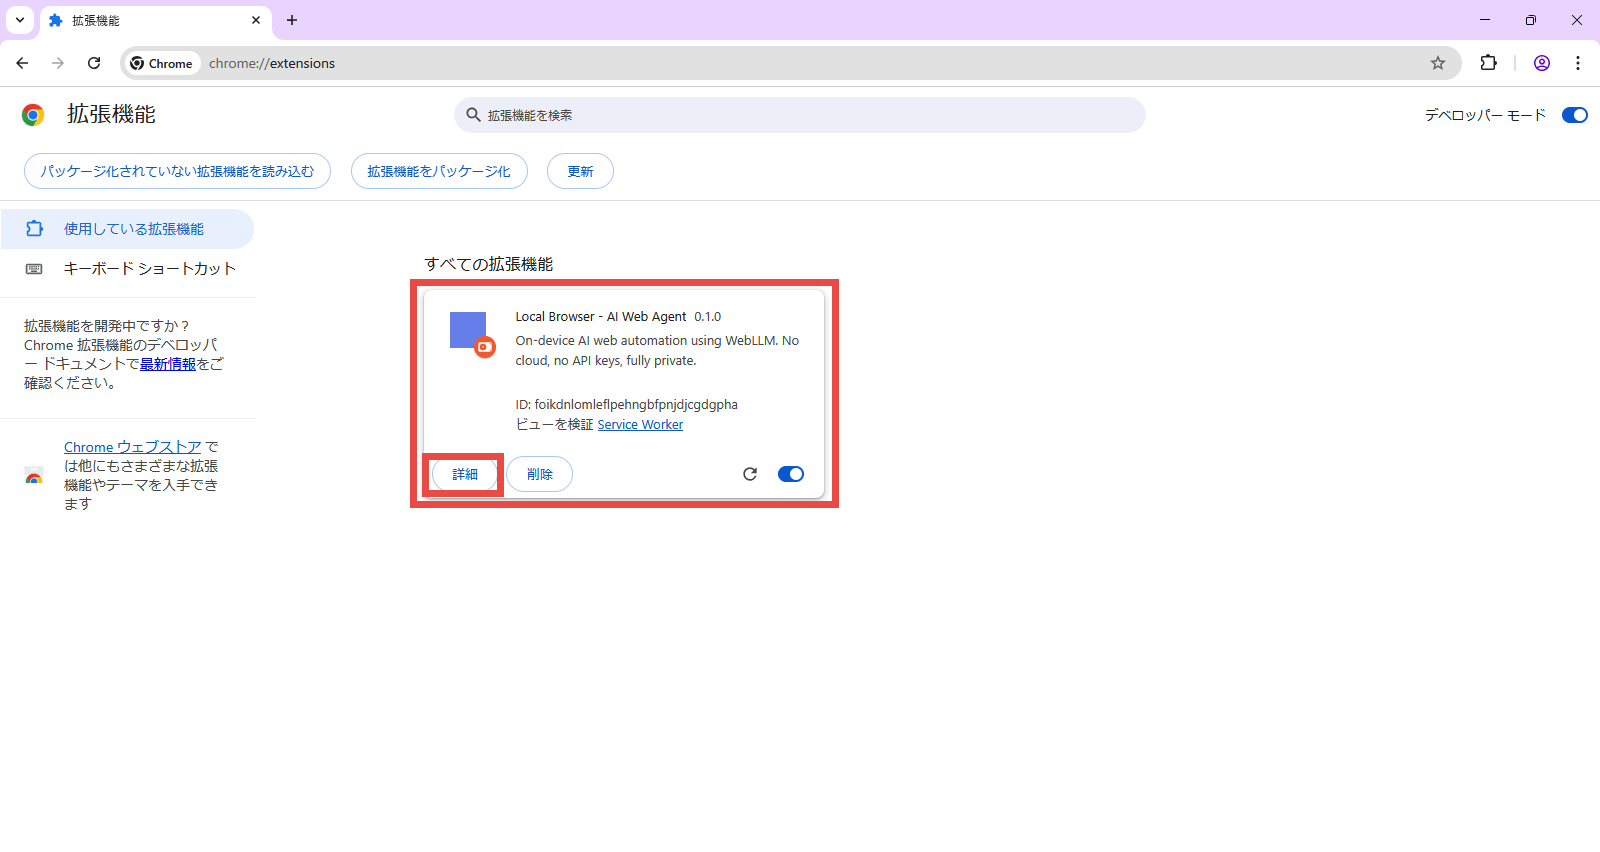Screen dimensions: 1600x852
Task: Reload the Local Browser extension
Action: coord(750,474)
